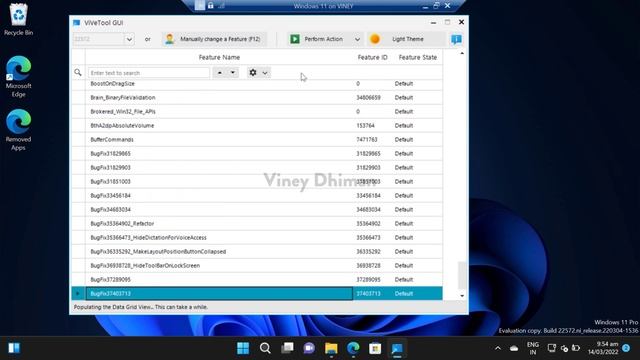This screenshot has height=360, width=640.
Task: Open the clock and date flyout
Action: coord(603,348)
